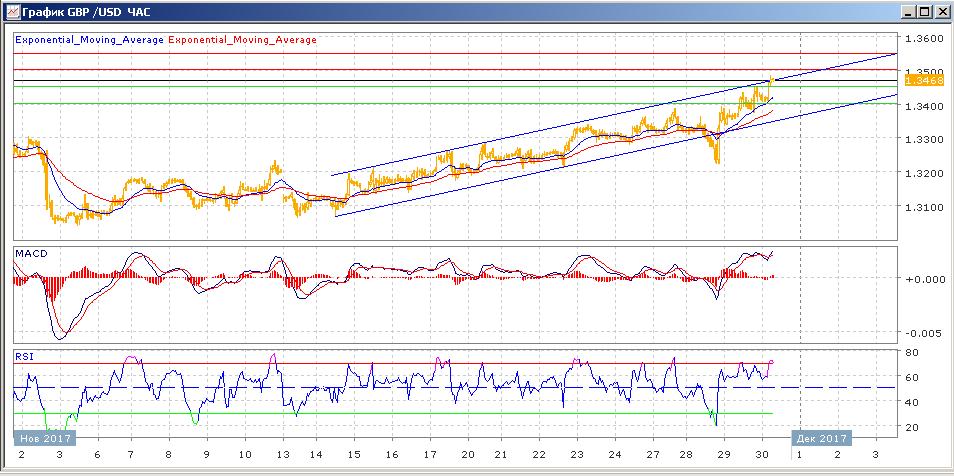Click date label 9 on time axis
The width and height of the screenshot is (954, 476).
pos(206,455)
